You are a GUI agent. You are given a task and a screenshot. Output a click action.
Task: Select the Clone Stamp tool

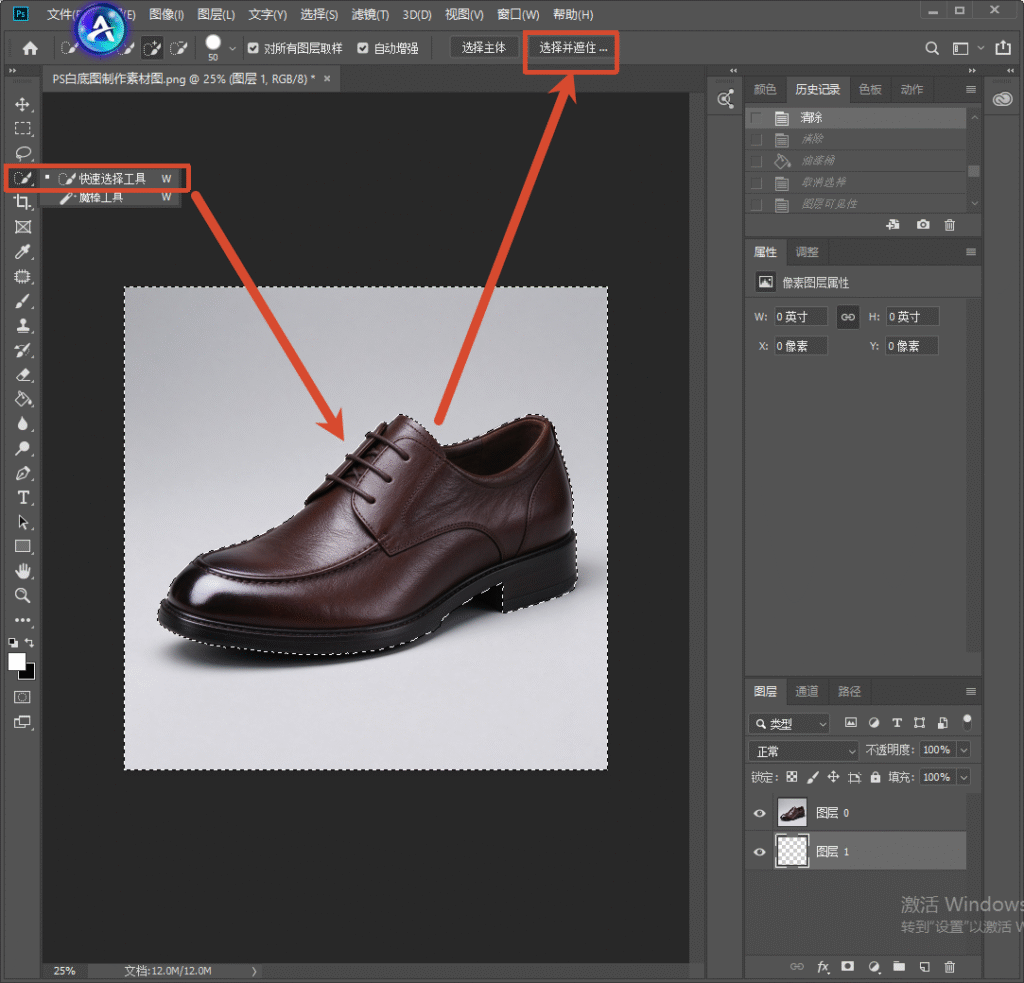23,325
